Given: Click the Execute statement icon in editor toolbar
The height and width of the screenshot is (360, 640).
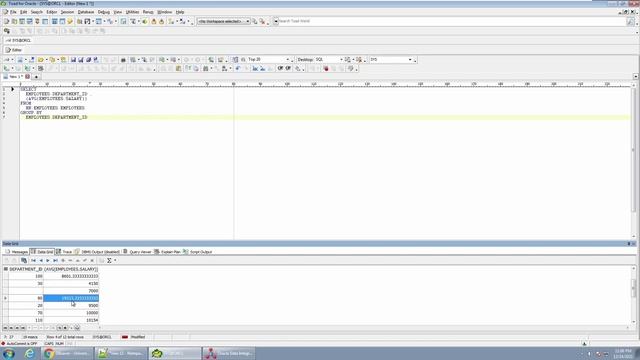Looking at the screenshot, I should pos(6,69).
